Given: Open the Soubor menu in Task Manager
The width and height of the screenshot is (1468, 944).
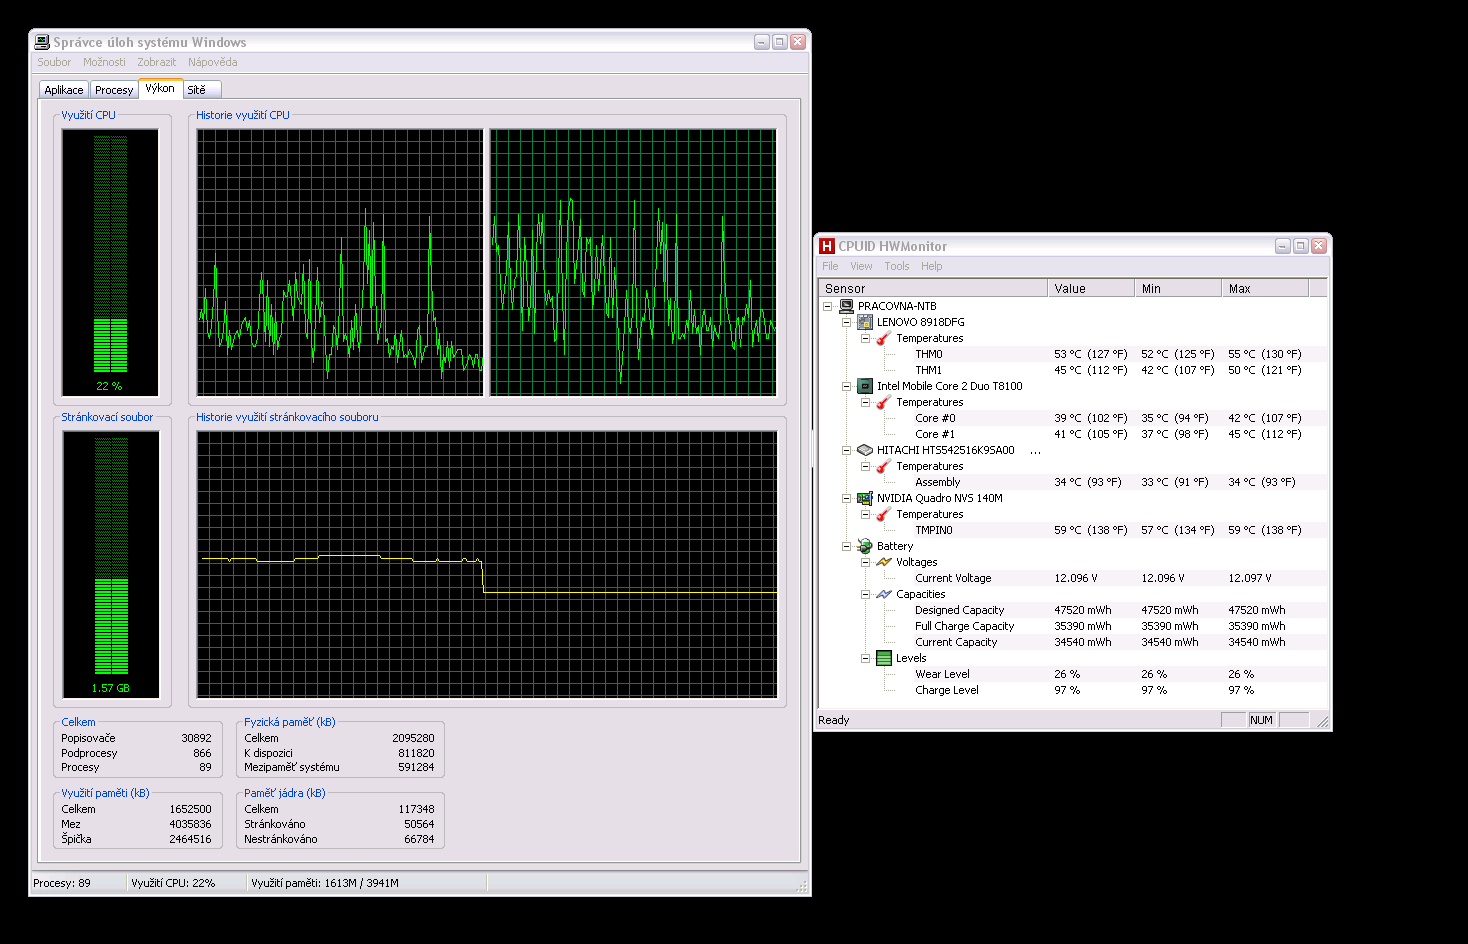Looking at the screenshot, I should click(x=54, y=62).
